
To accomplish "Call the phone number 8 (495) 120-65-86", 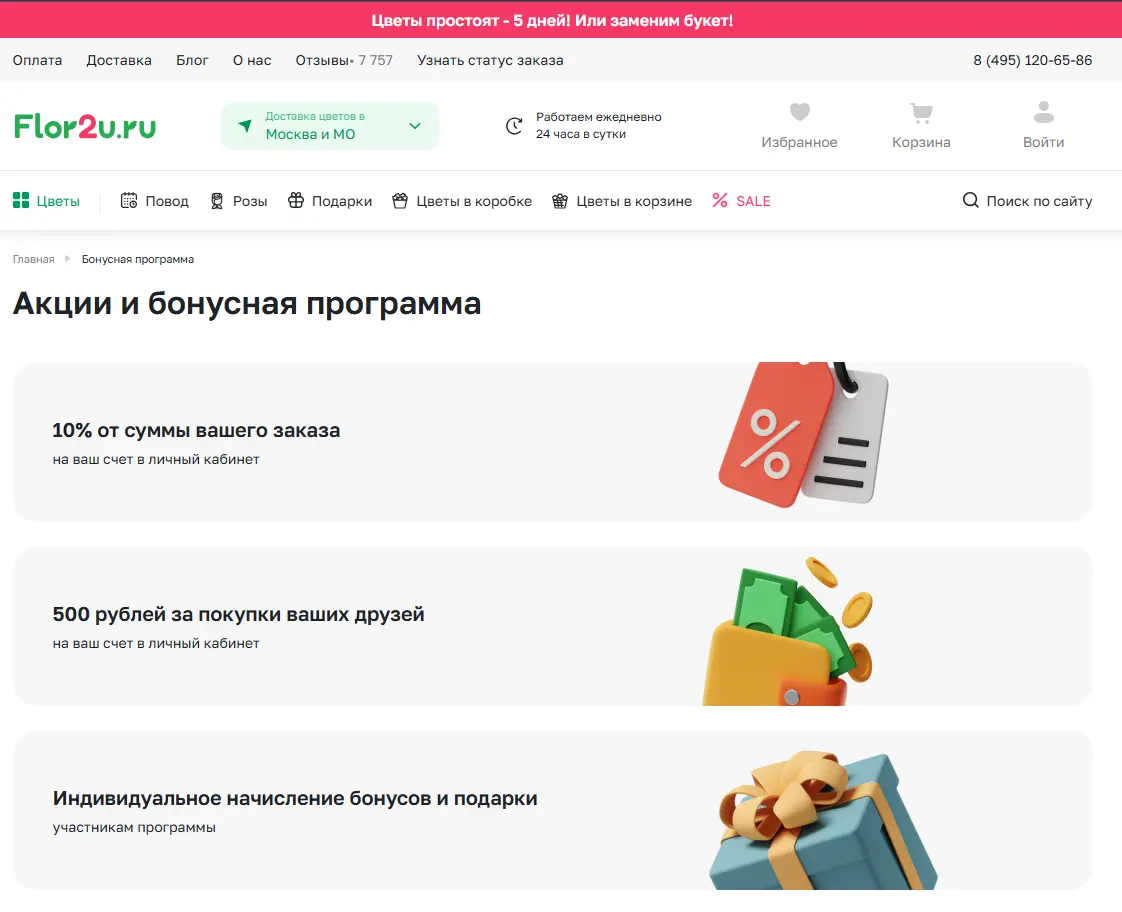I will tap(1033, 60).
